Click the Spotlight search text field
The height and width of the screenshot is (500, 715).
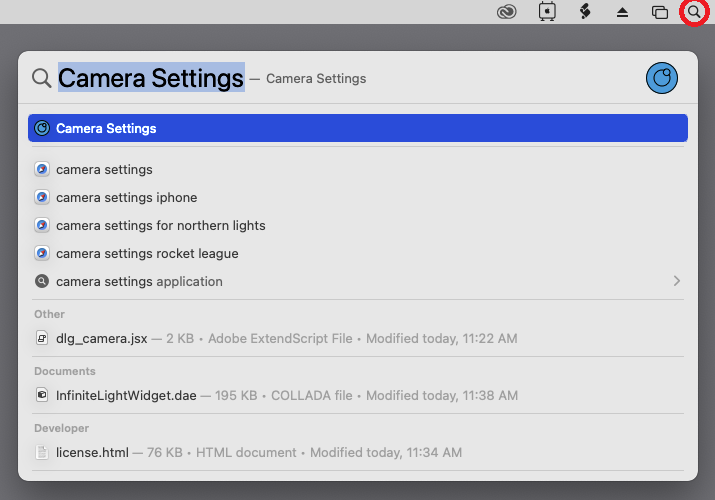coord(400,78)
